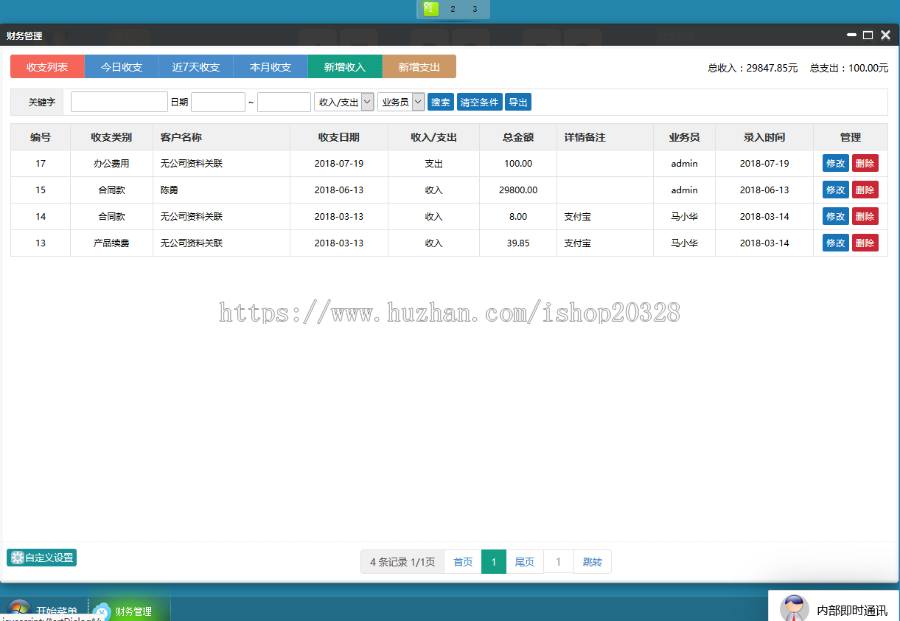900x621 pixels.
Task: Open 内部即时通讯 instant messaging avatar
Action: (794, 606)
